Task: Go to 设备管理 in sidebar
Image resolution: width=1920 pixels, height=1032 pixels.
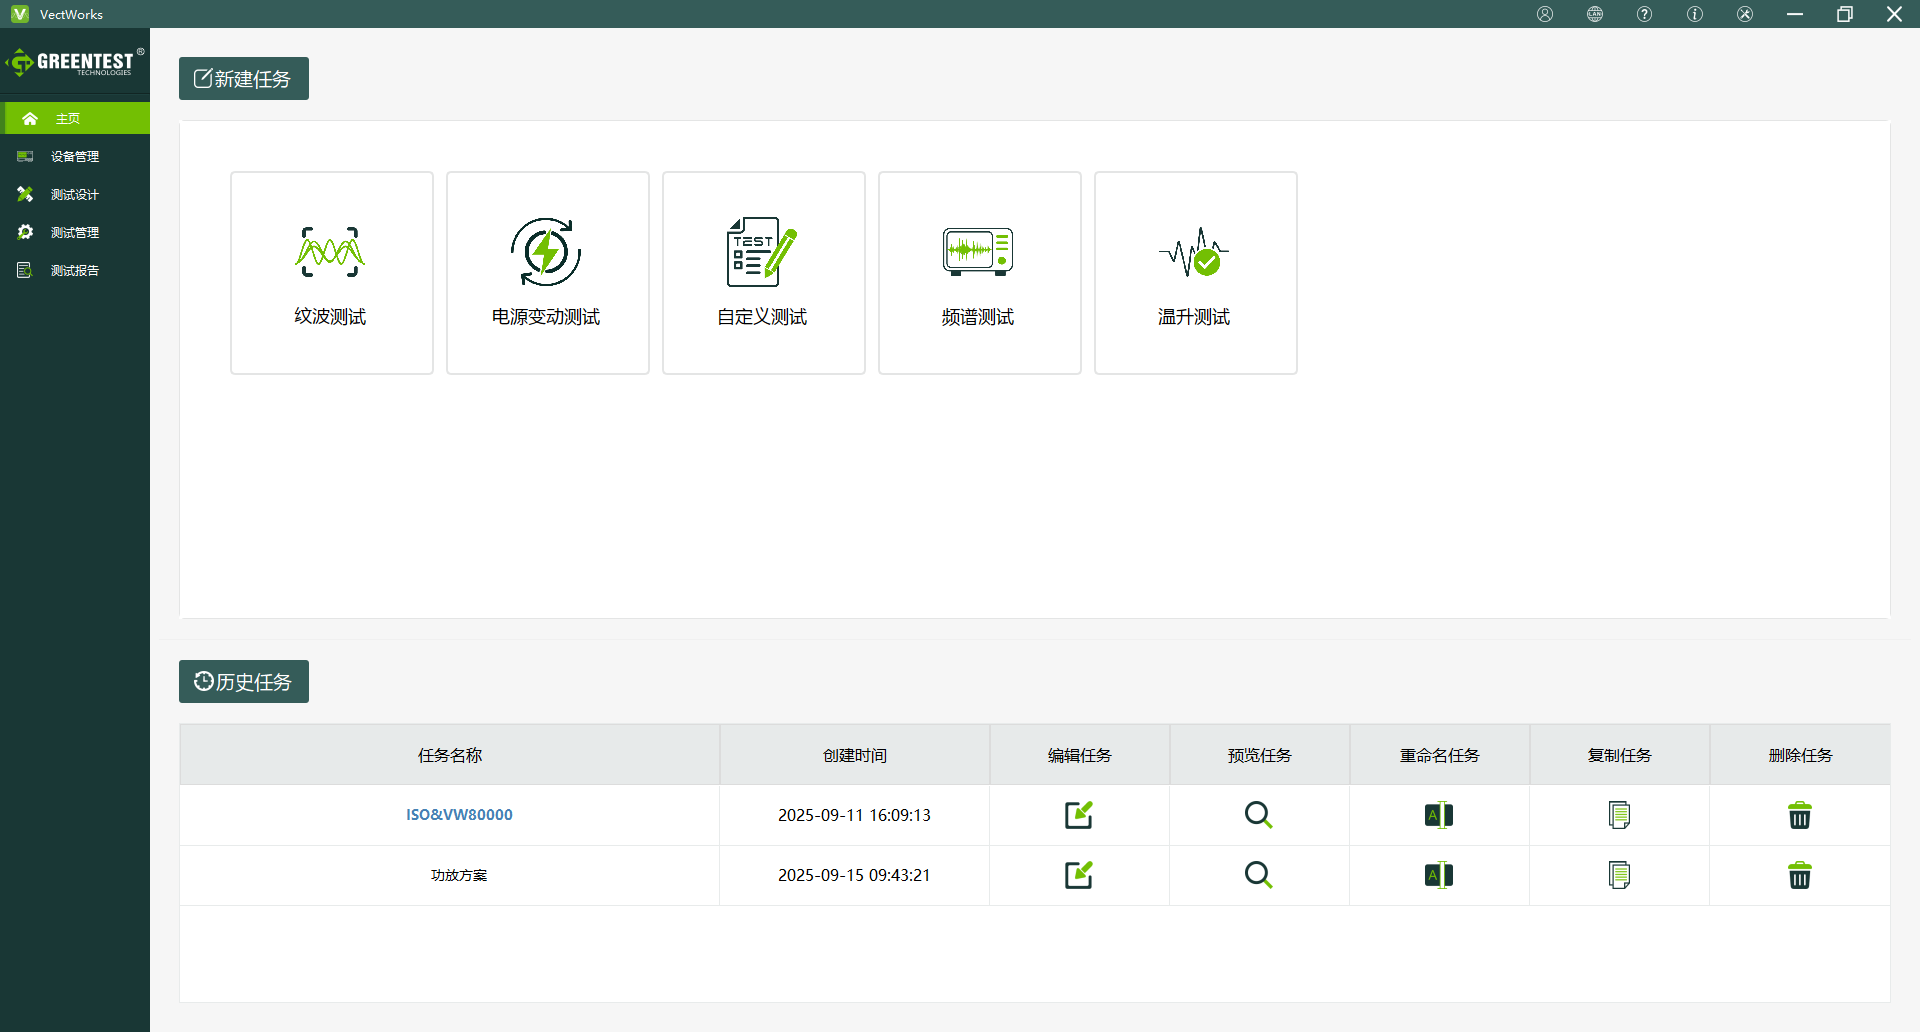Action: (75, 156)
